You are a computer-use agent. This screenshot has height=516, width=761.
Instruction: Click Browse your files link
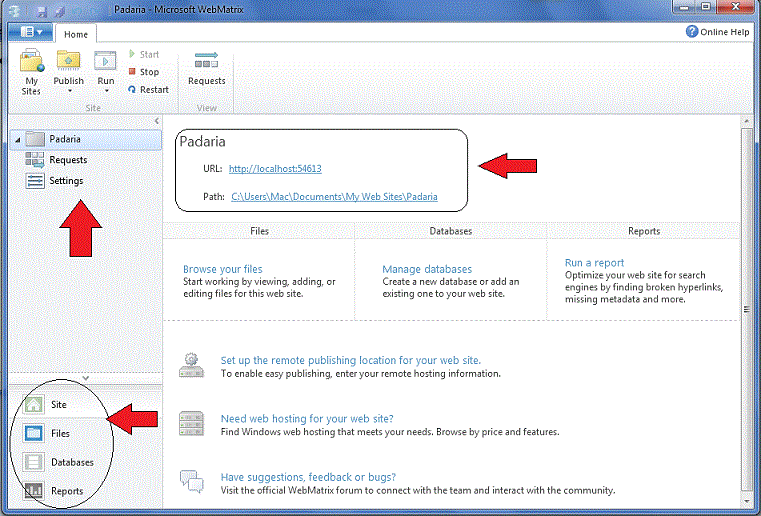(x=223, y=269)
